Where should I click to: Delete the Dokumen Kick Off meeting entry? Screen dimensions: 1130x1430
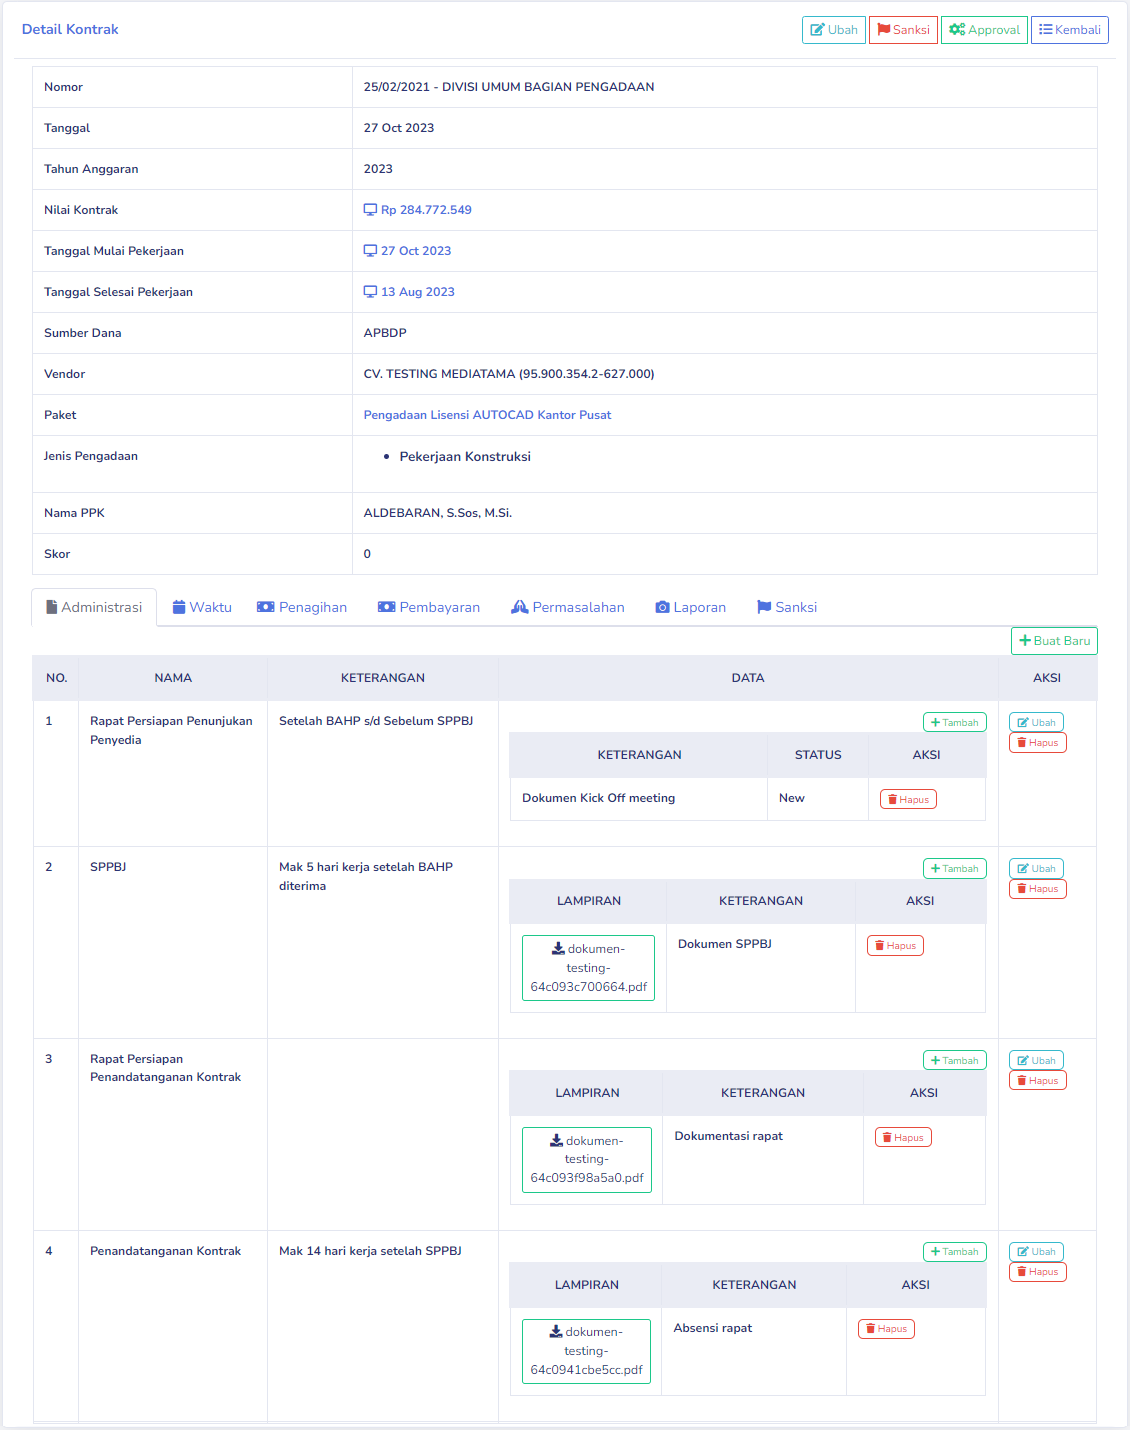click(908, 799)
